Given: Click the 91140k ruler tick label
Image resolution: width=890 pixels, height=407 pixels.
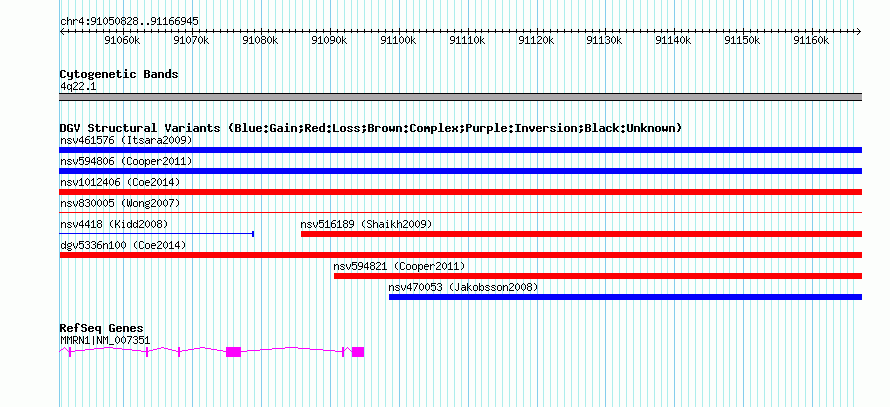Looking at the screenshot, I should click(x=673, y=41).
